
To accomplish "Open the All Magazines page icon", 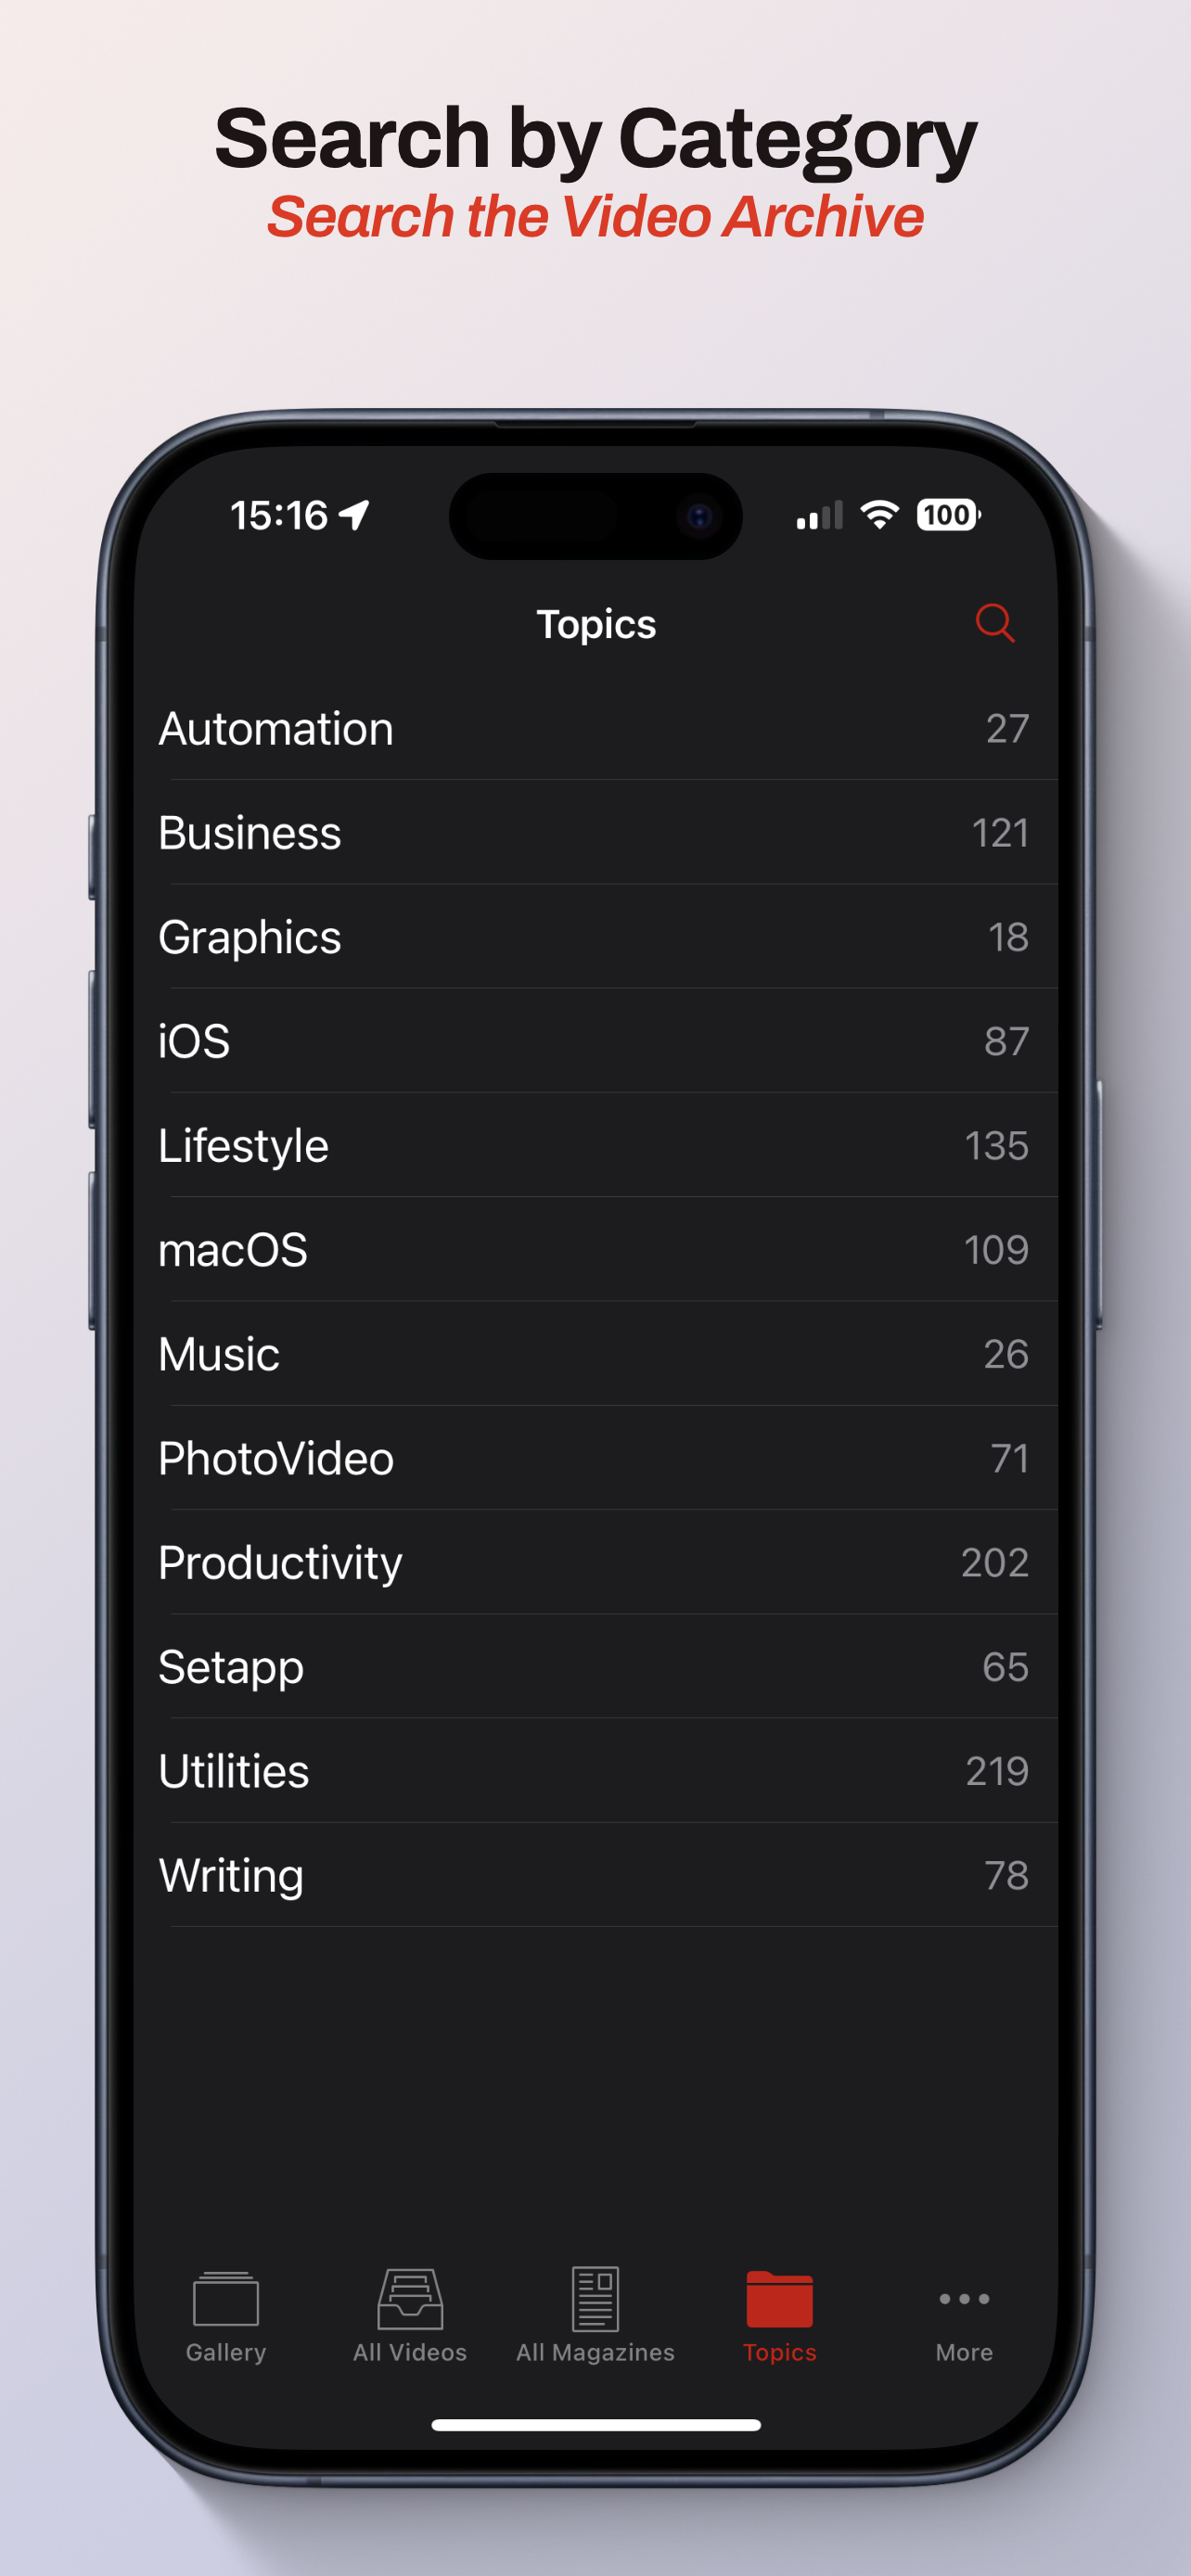I will coord(595,2298).
